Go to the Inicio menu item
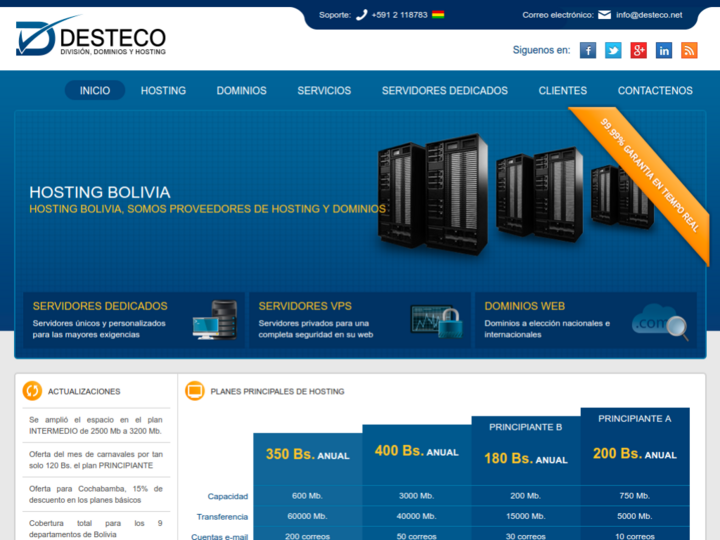720x540 pixels. (95, 90)
